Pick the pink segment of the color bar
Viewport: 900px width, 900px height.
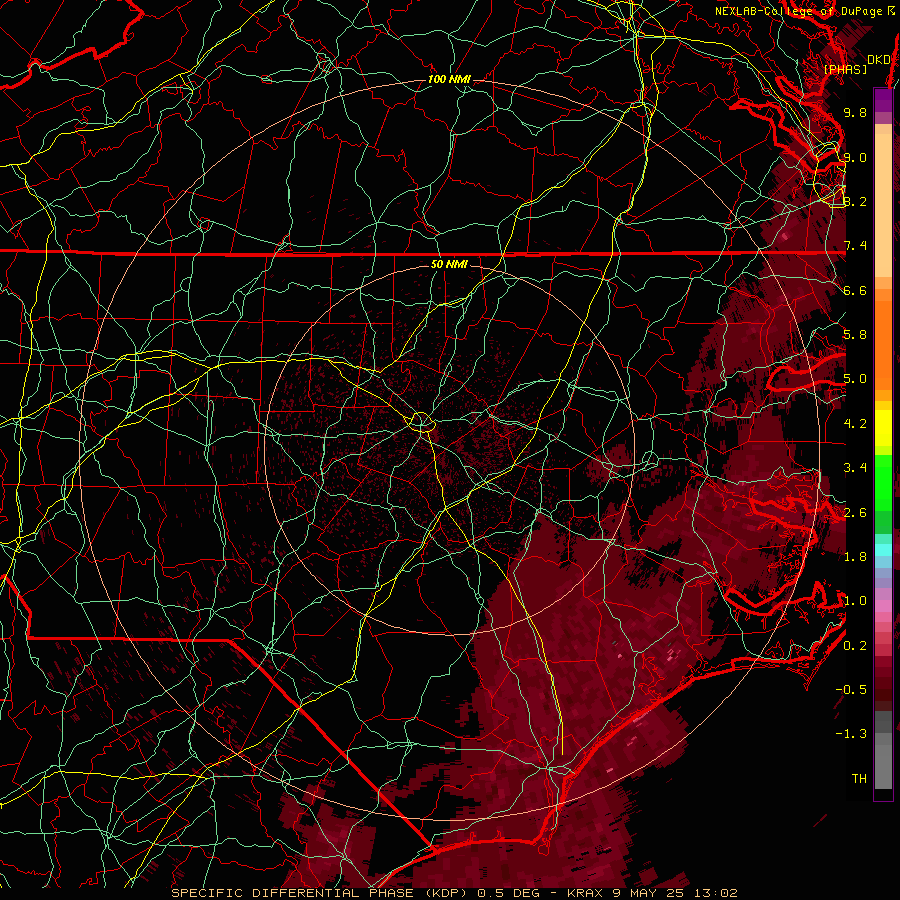click(883, 606)
